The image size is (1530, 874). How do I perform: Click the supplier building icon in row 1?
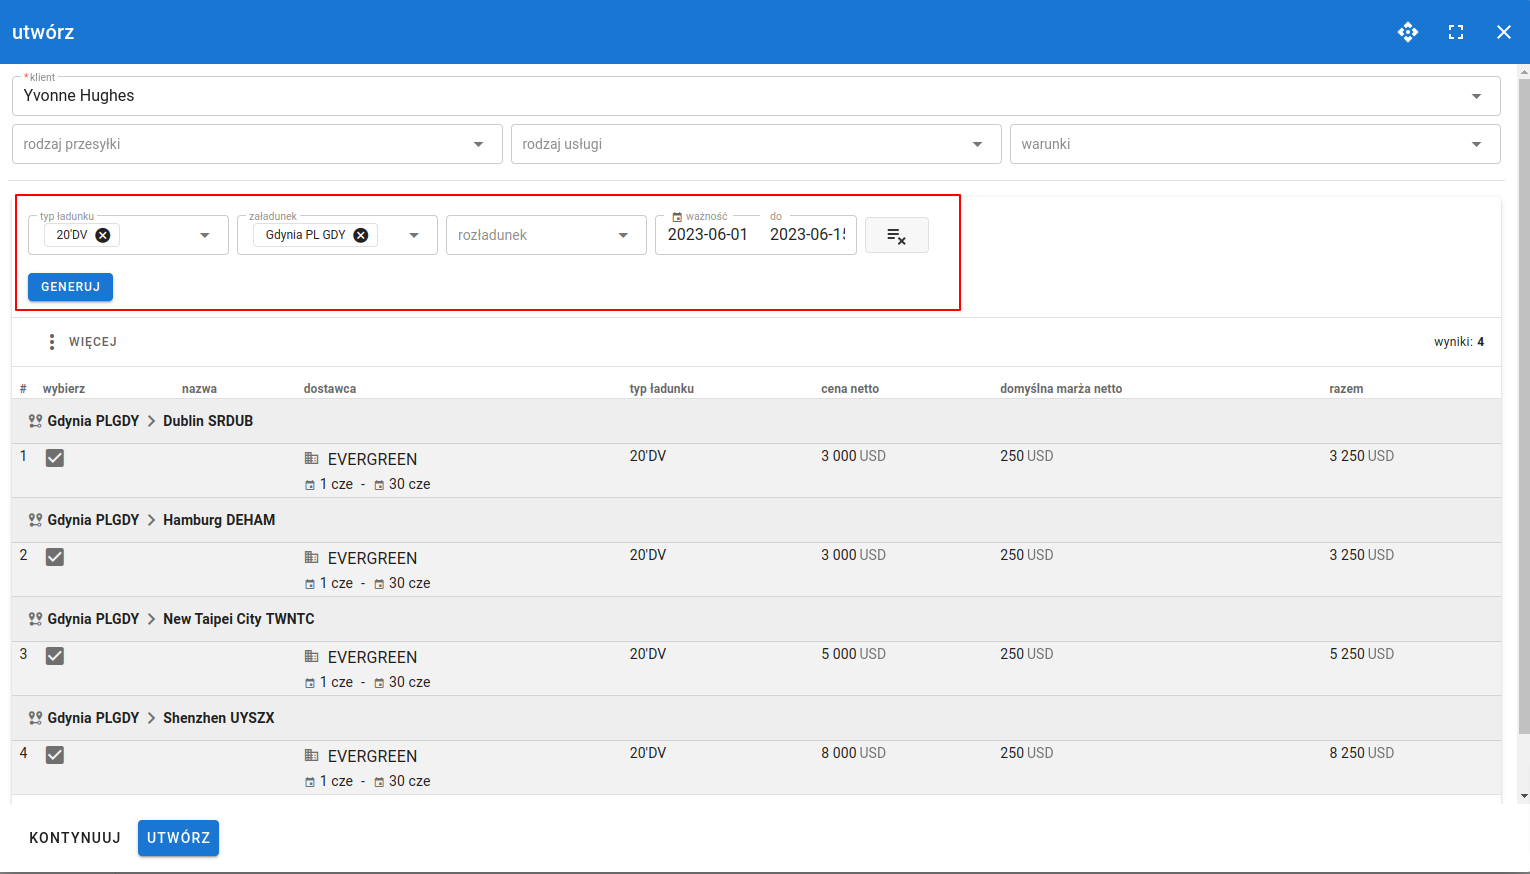(312, 458)
